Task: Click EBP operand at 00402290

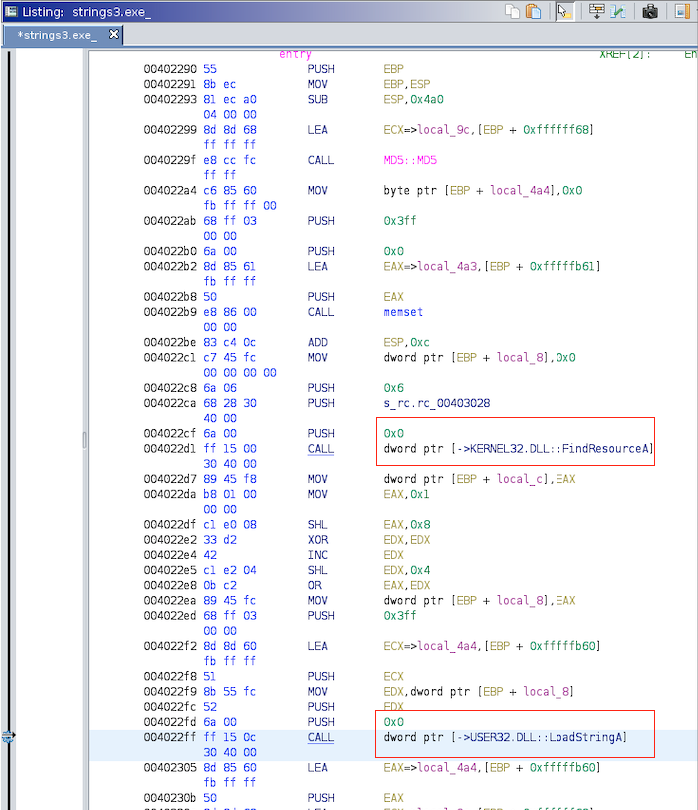Action: (x=393, y=69)
